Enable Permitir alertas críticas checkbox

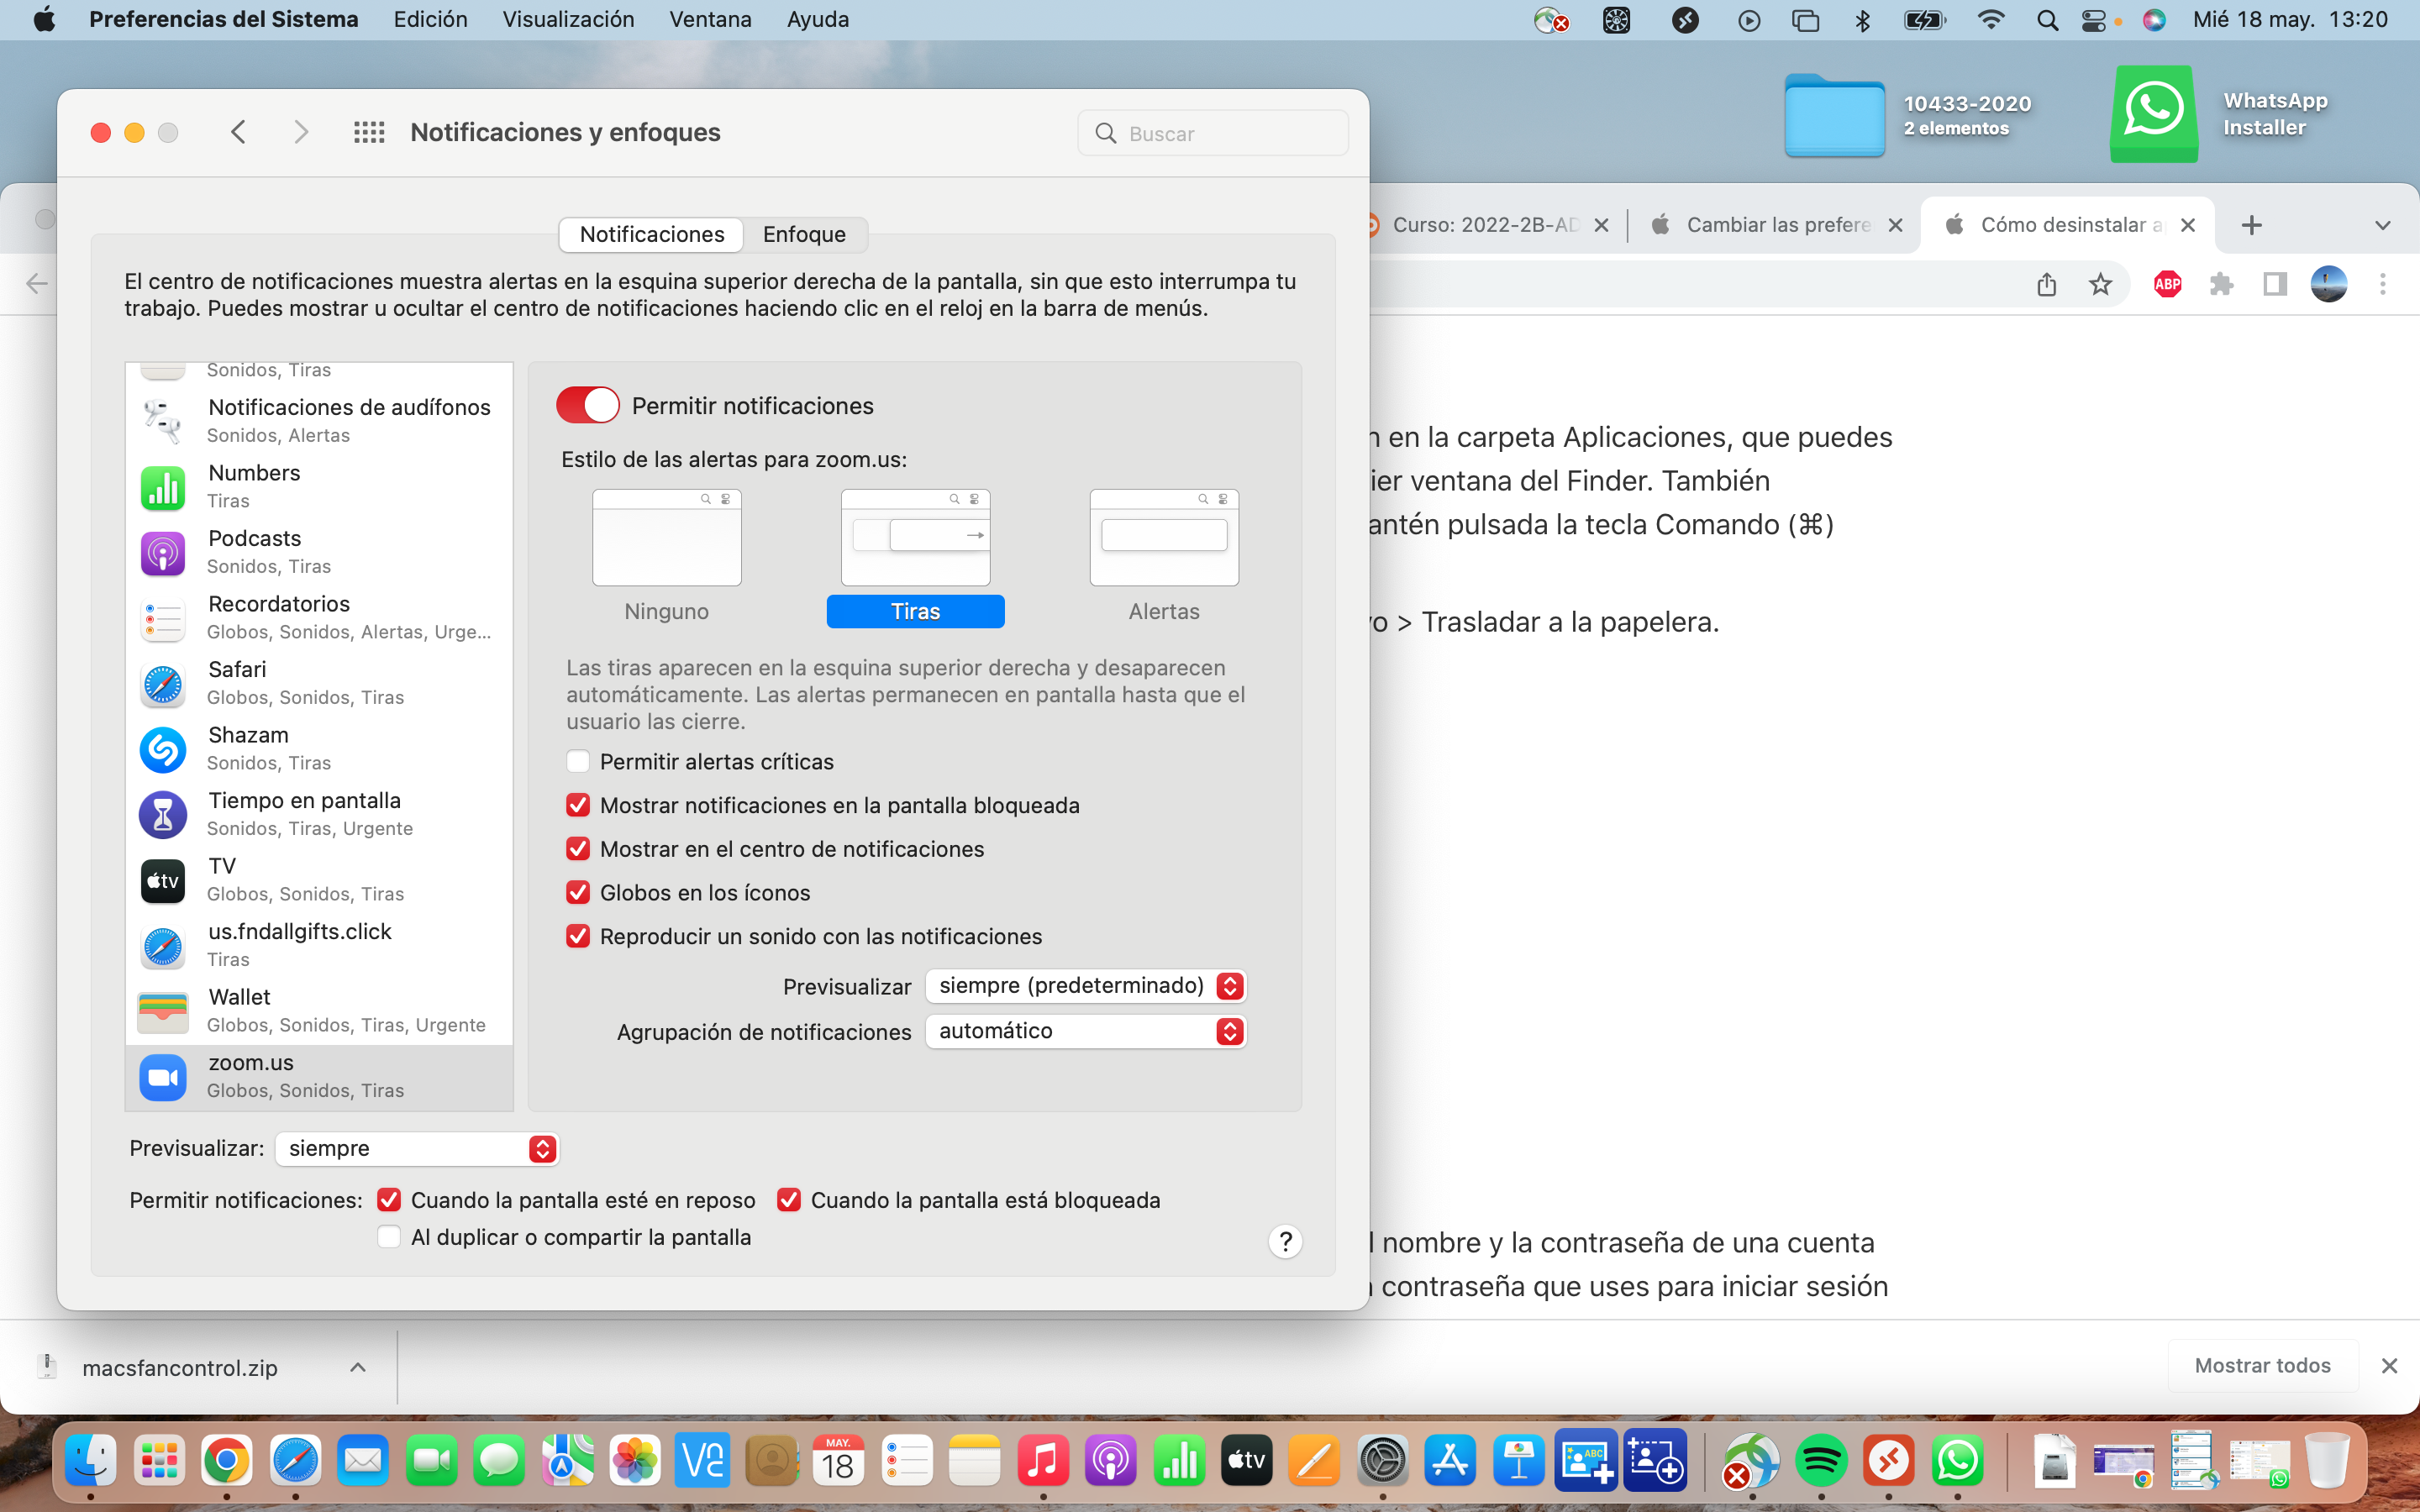click(578, 761)
